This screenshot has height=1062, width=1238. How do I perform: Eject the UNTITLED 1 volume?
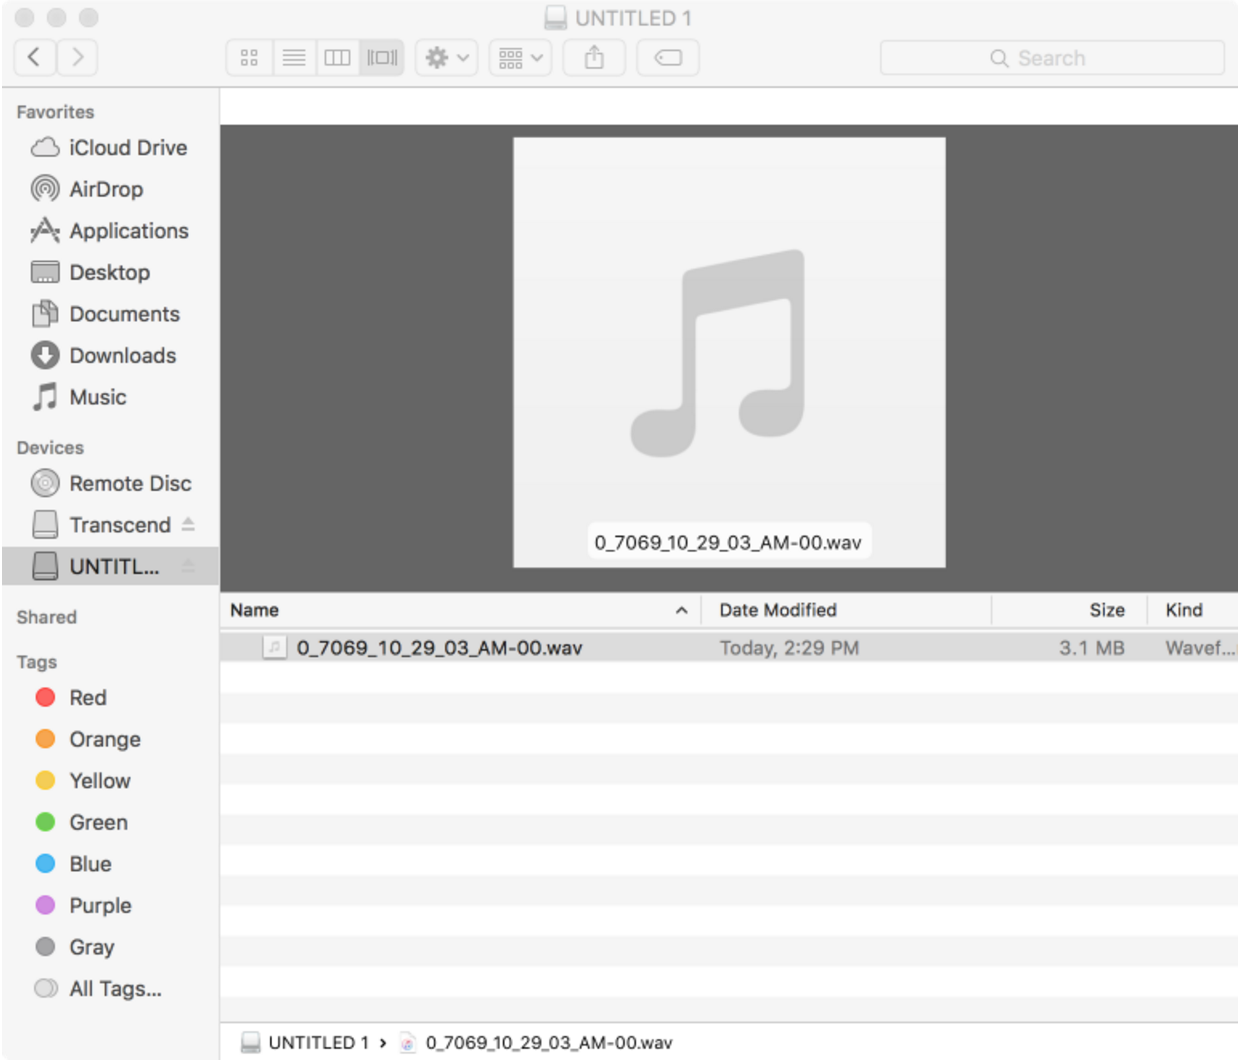pyautogui.click(x=188, y=566)
